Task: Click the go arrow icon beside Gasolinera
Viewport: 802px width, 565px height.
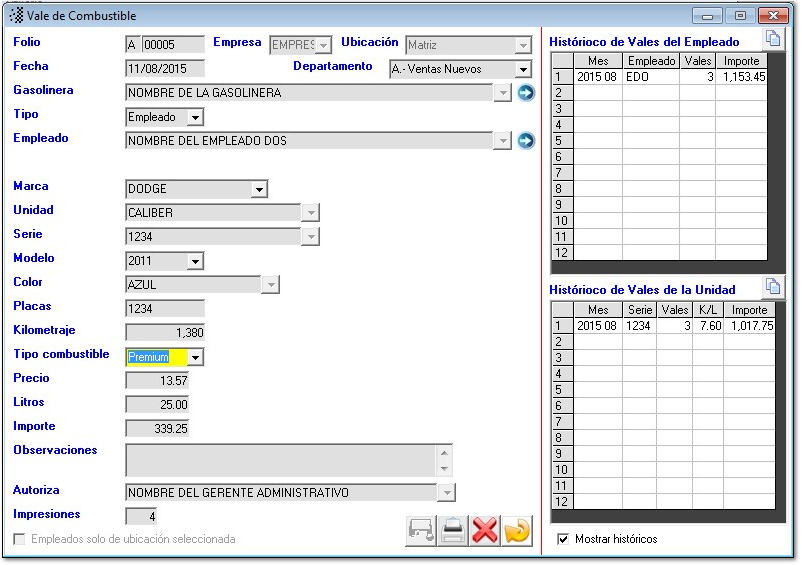Action: pos(525,93)
